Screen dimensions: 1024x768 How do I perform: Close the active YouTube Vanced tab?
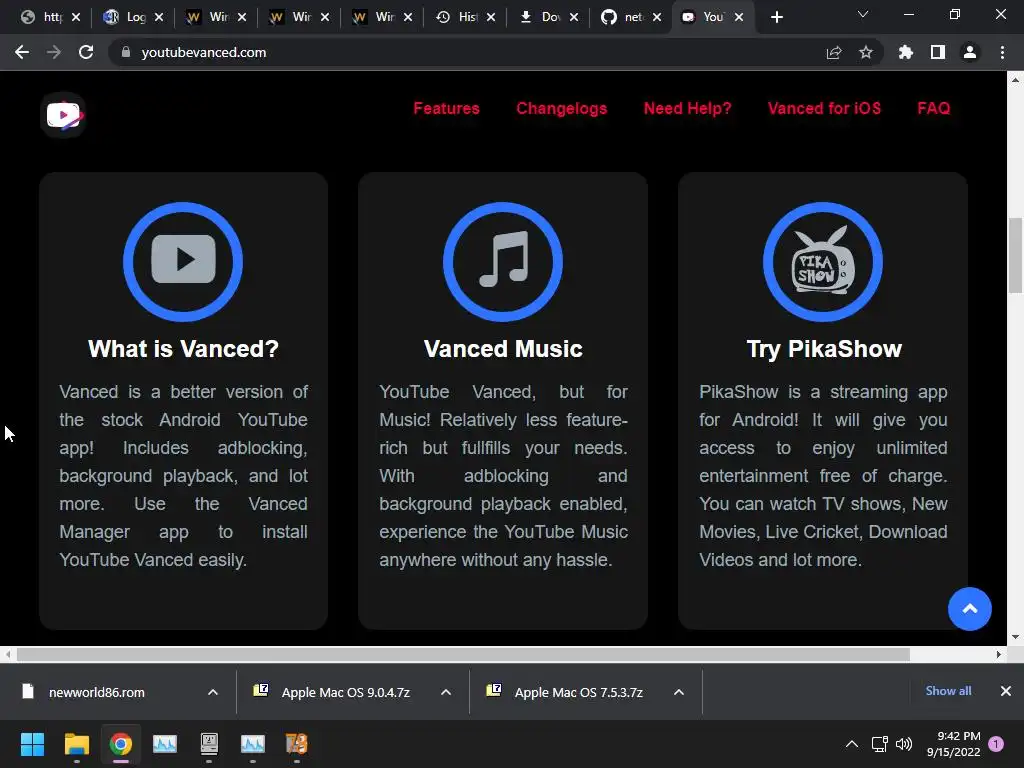pos(739,17)
